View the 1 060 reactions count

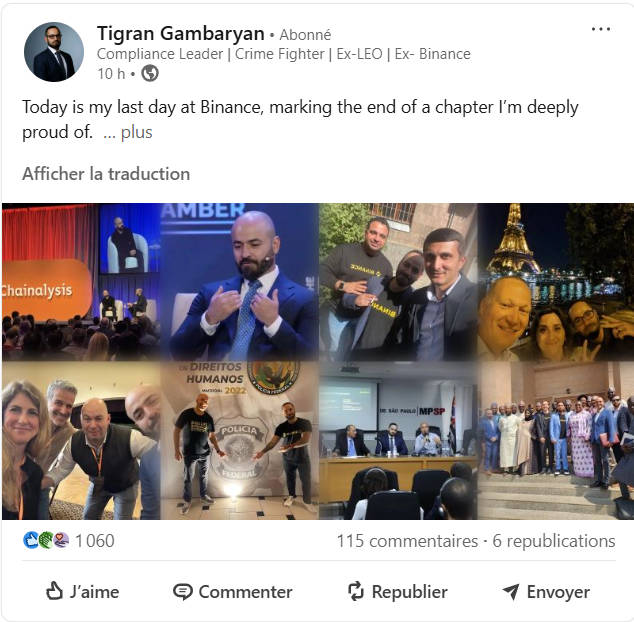[95, 541]
